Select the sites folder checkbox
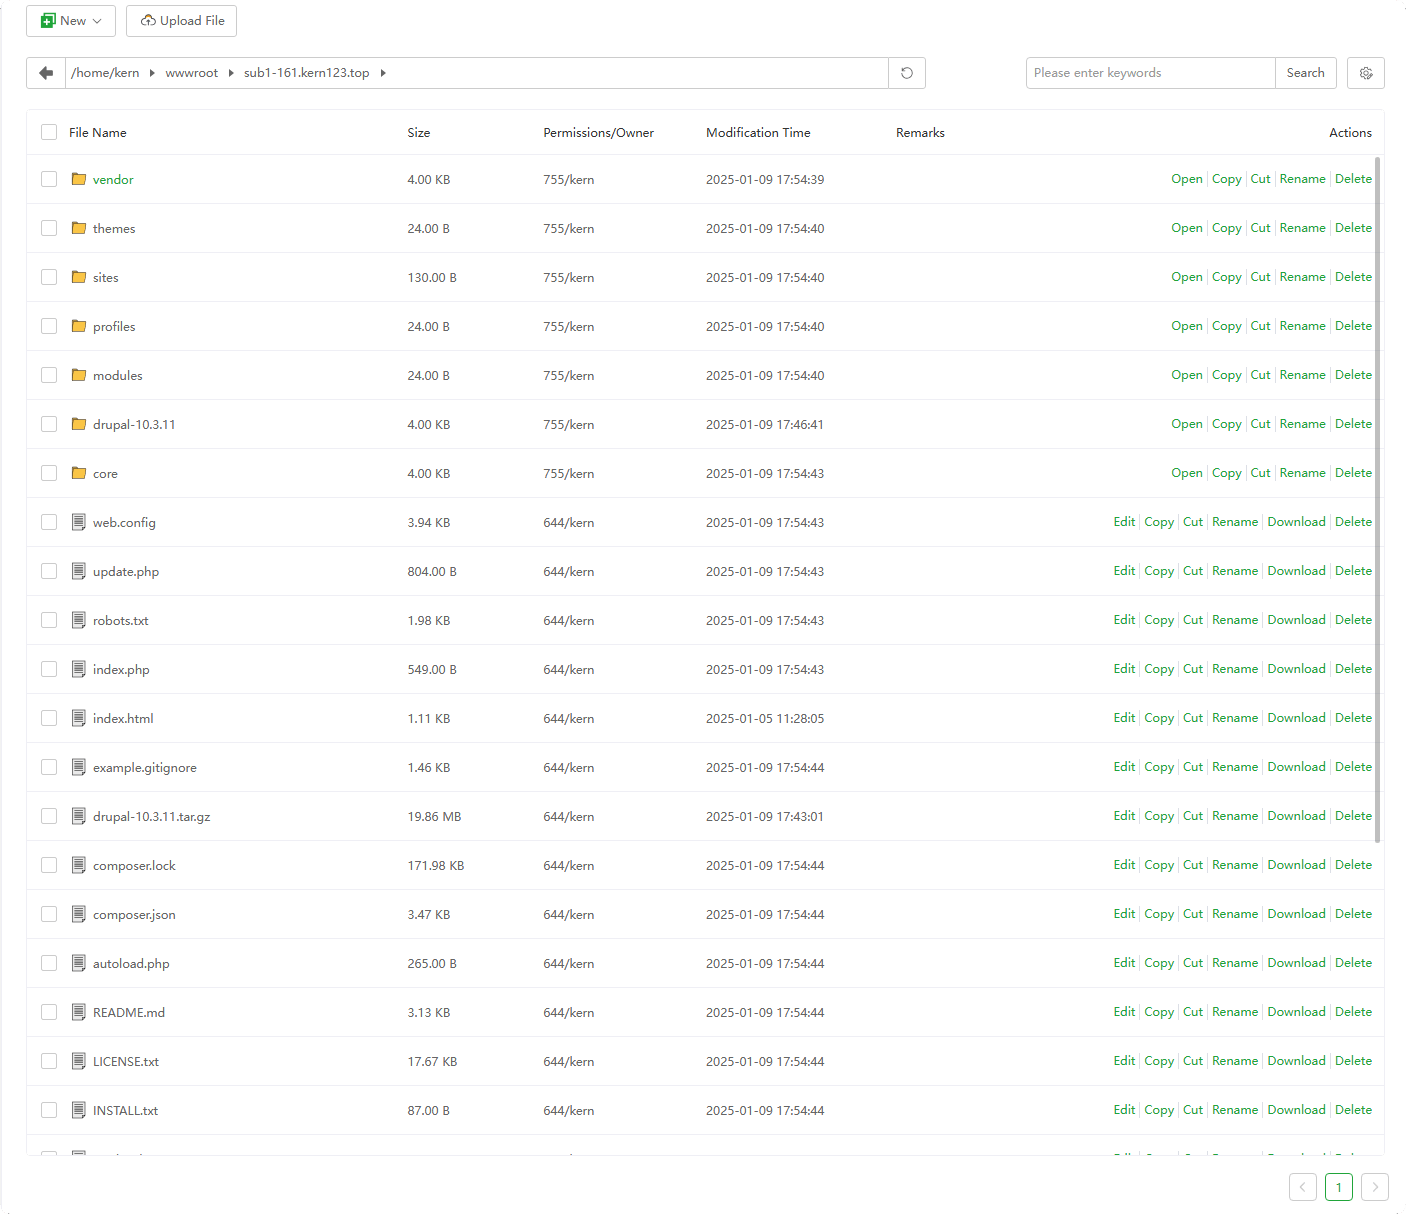1406x1214 pixels. [x=49, y=277]
